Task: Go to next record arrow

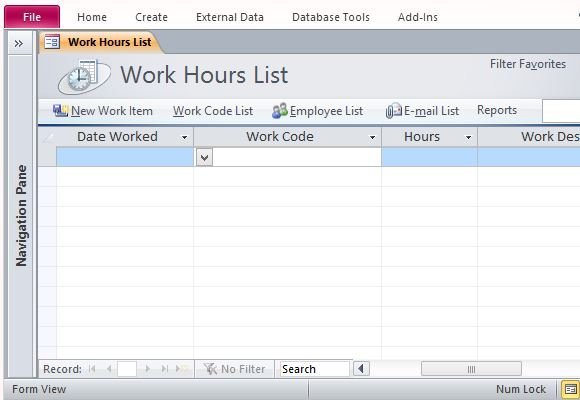Action: (148, 369)
